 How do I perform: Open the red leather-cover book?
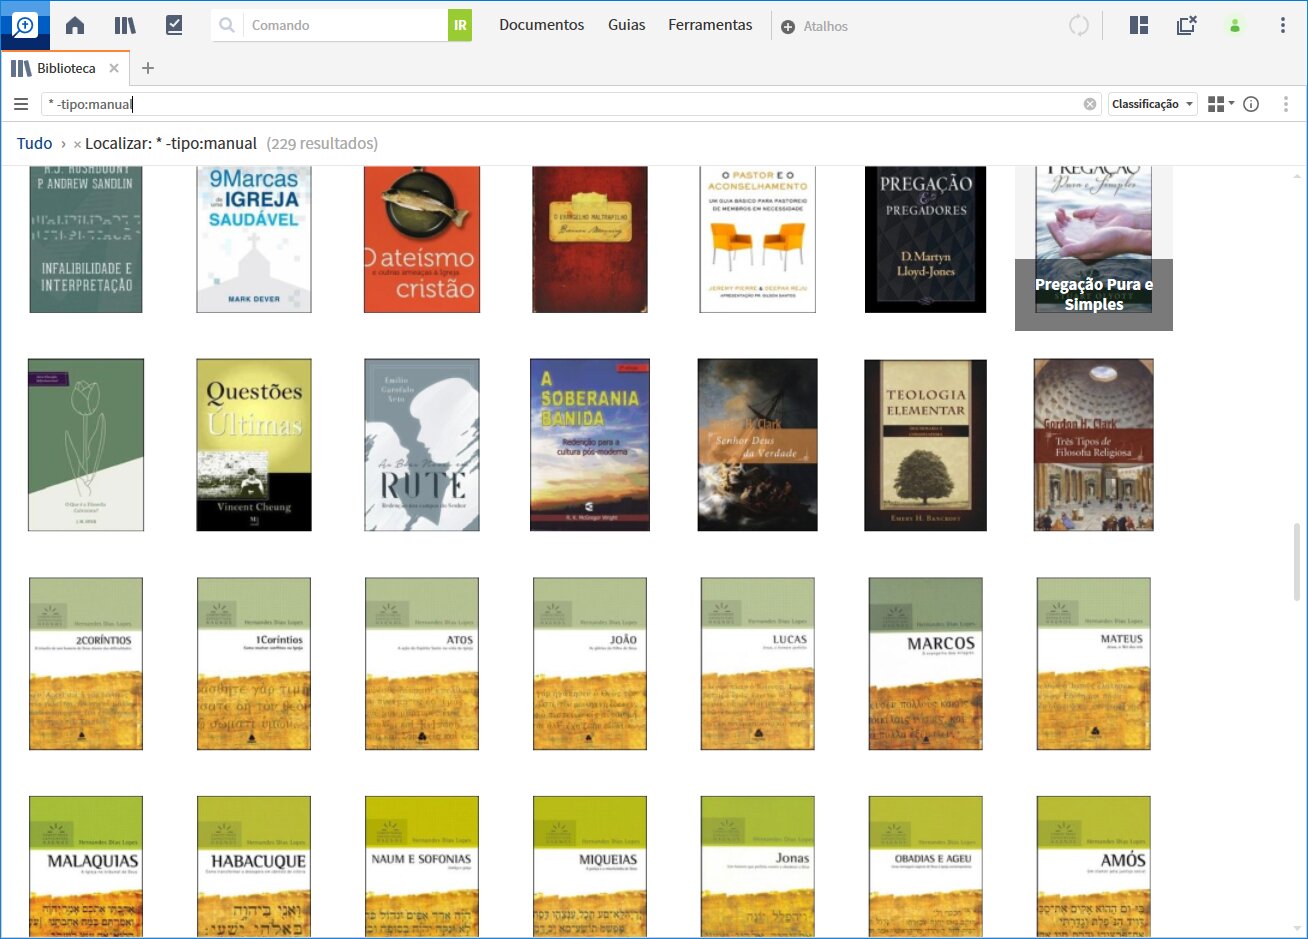coord(590,240)
